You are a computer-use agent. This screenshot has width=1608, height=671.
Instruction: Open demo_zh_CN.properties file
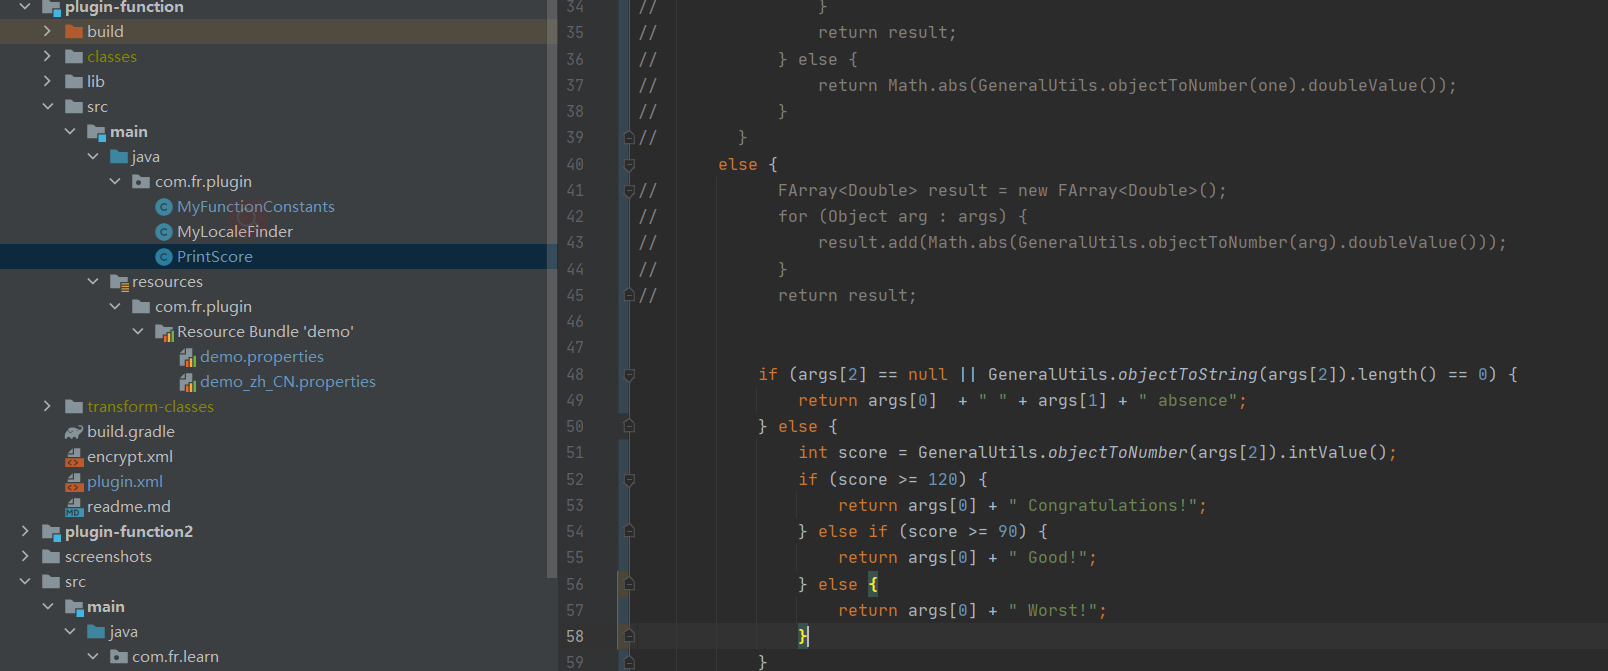click(287, 382)
